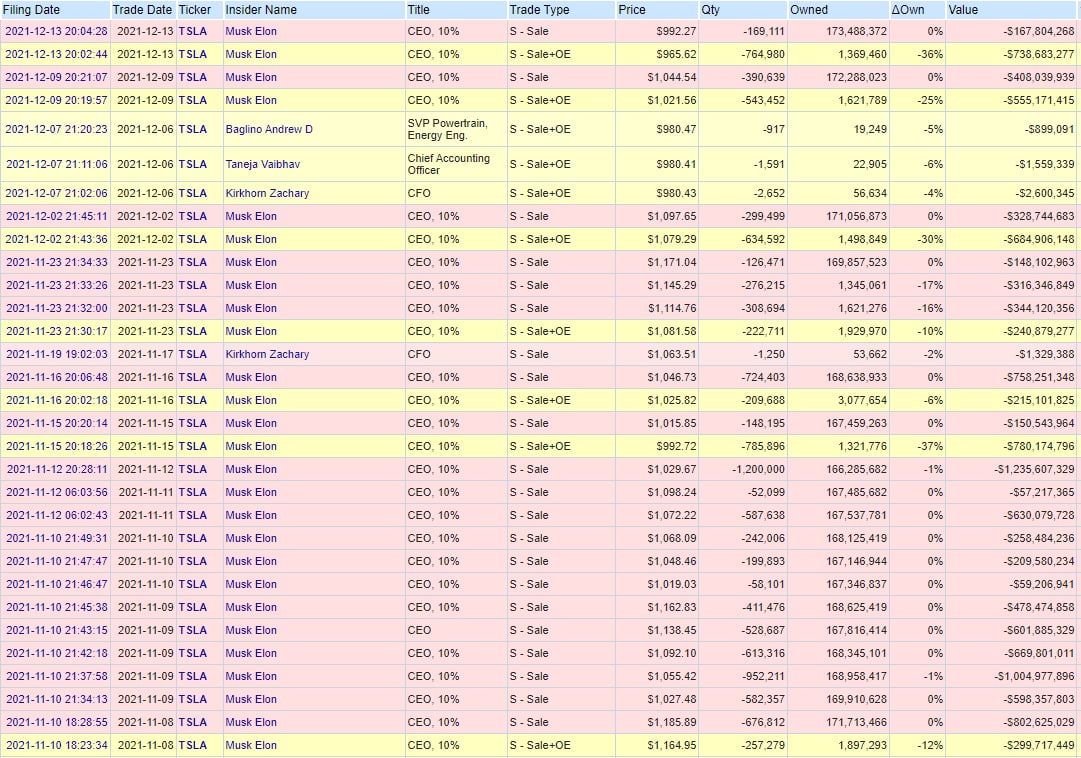
Task: Open filing dated 2021-12-07 21:02:06
Action: pyautogui.click(x=57, y=193)
